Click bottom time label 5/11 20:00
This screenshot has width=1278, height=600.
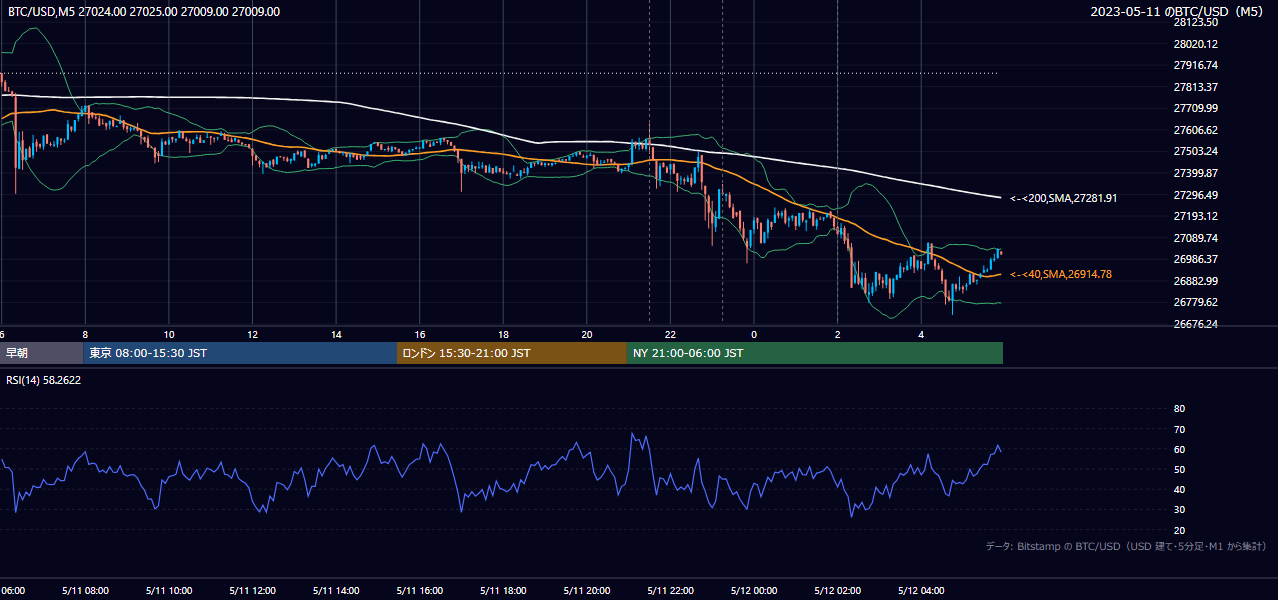coord(587,591)
